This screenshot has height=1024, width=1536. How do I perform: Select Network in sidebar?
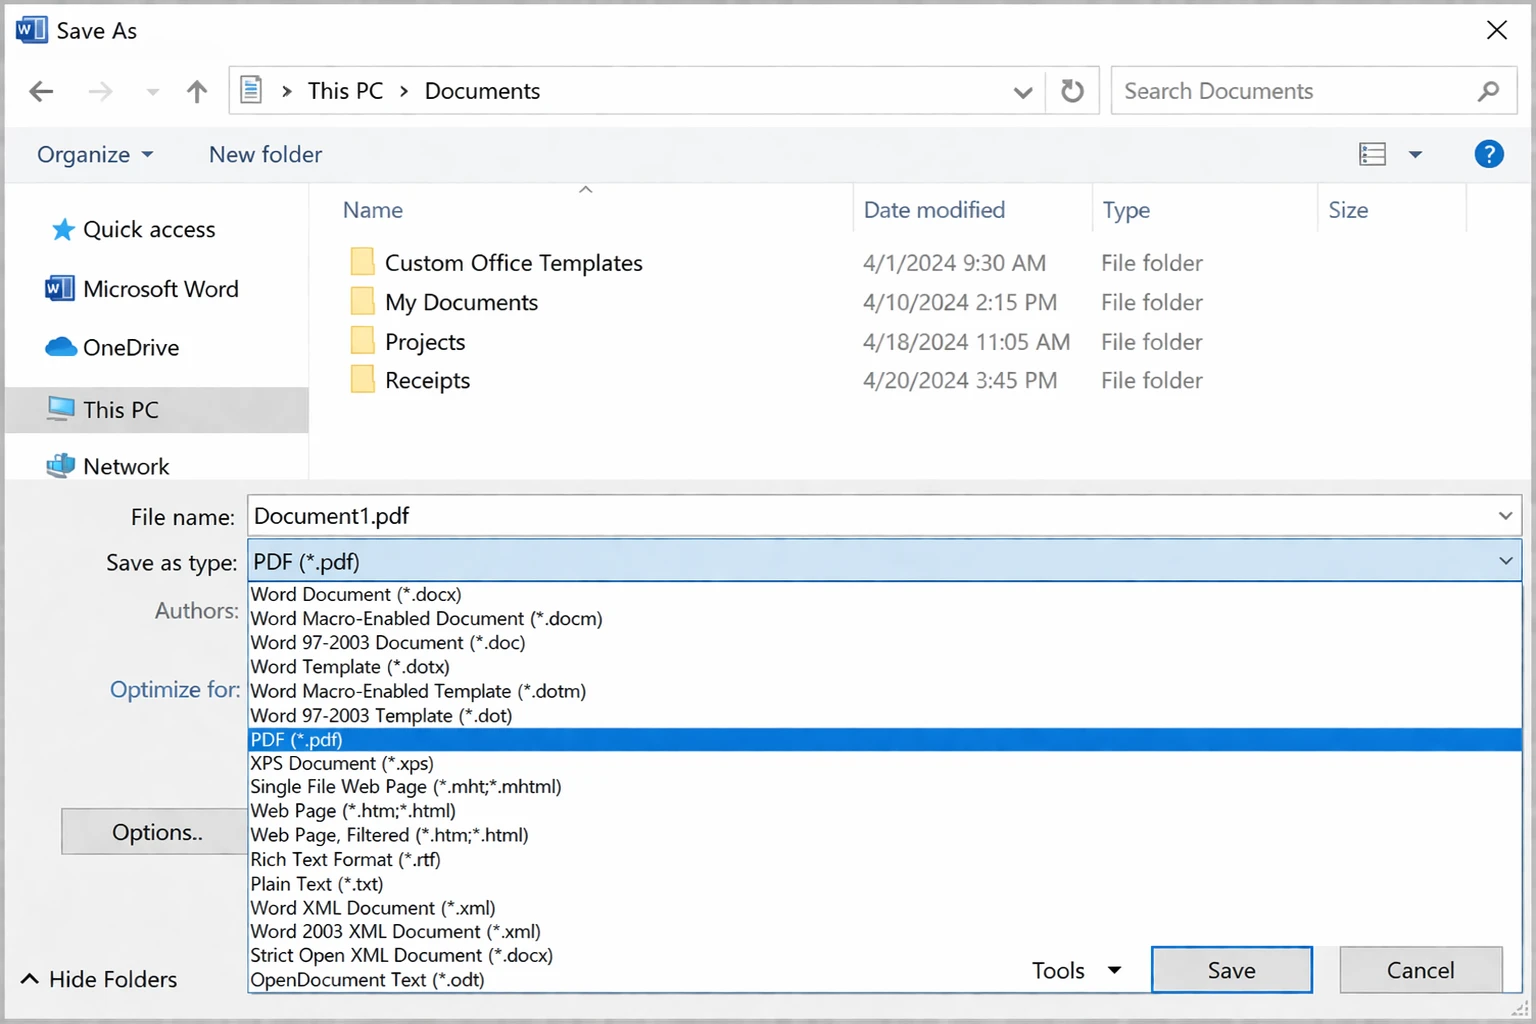tap(108, 466)
